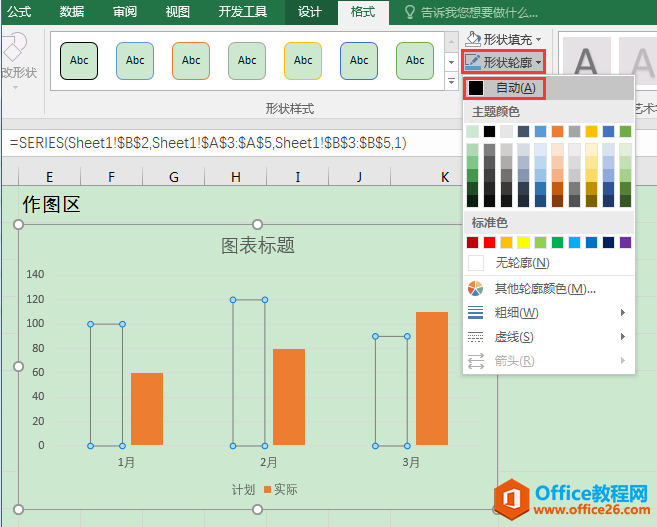The height and width of the screenshot is (527, 657).
Task: Pick standard dark red color swatch
Action: tap(472, 243)
